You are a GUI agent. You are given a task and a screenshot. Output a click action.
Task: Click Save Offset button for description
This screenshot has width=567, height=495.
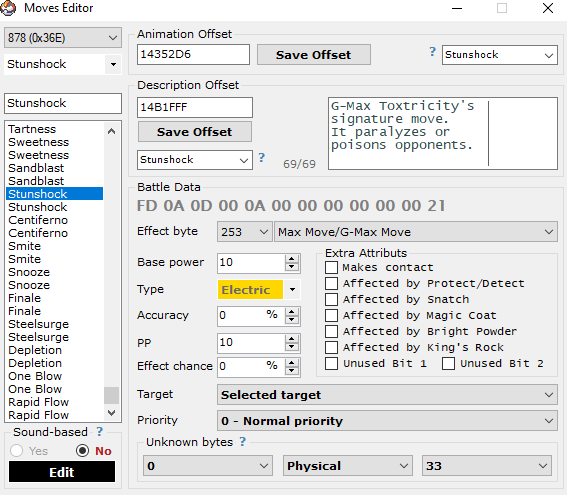click(195, 132)
